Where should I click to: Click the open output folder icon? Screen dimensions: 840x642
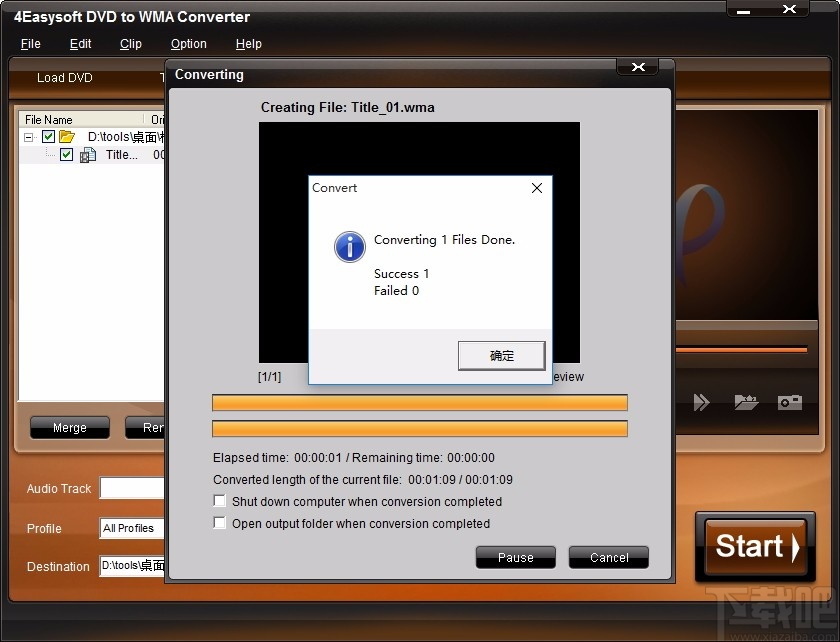(x=745, y=402)
